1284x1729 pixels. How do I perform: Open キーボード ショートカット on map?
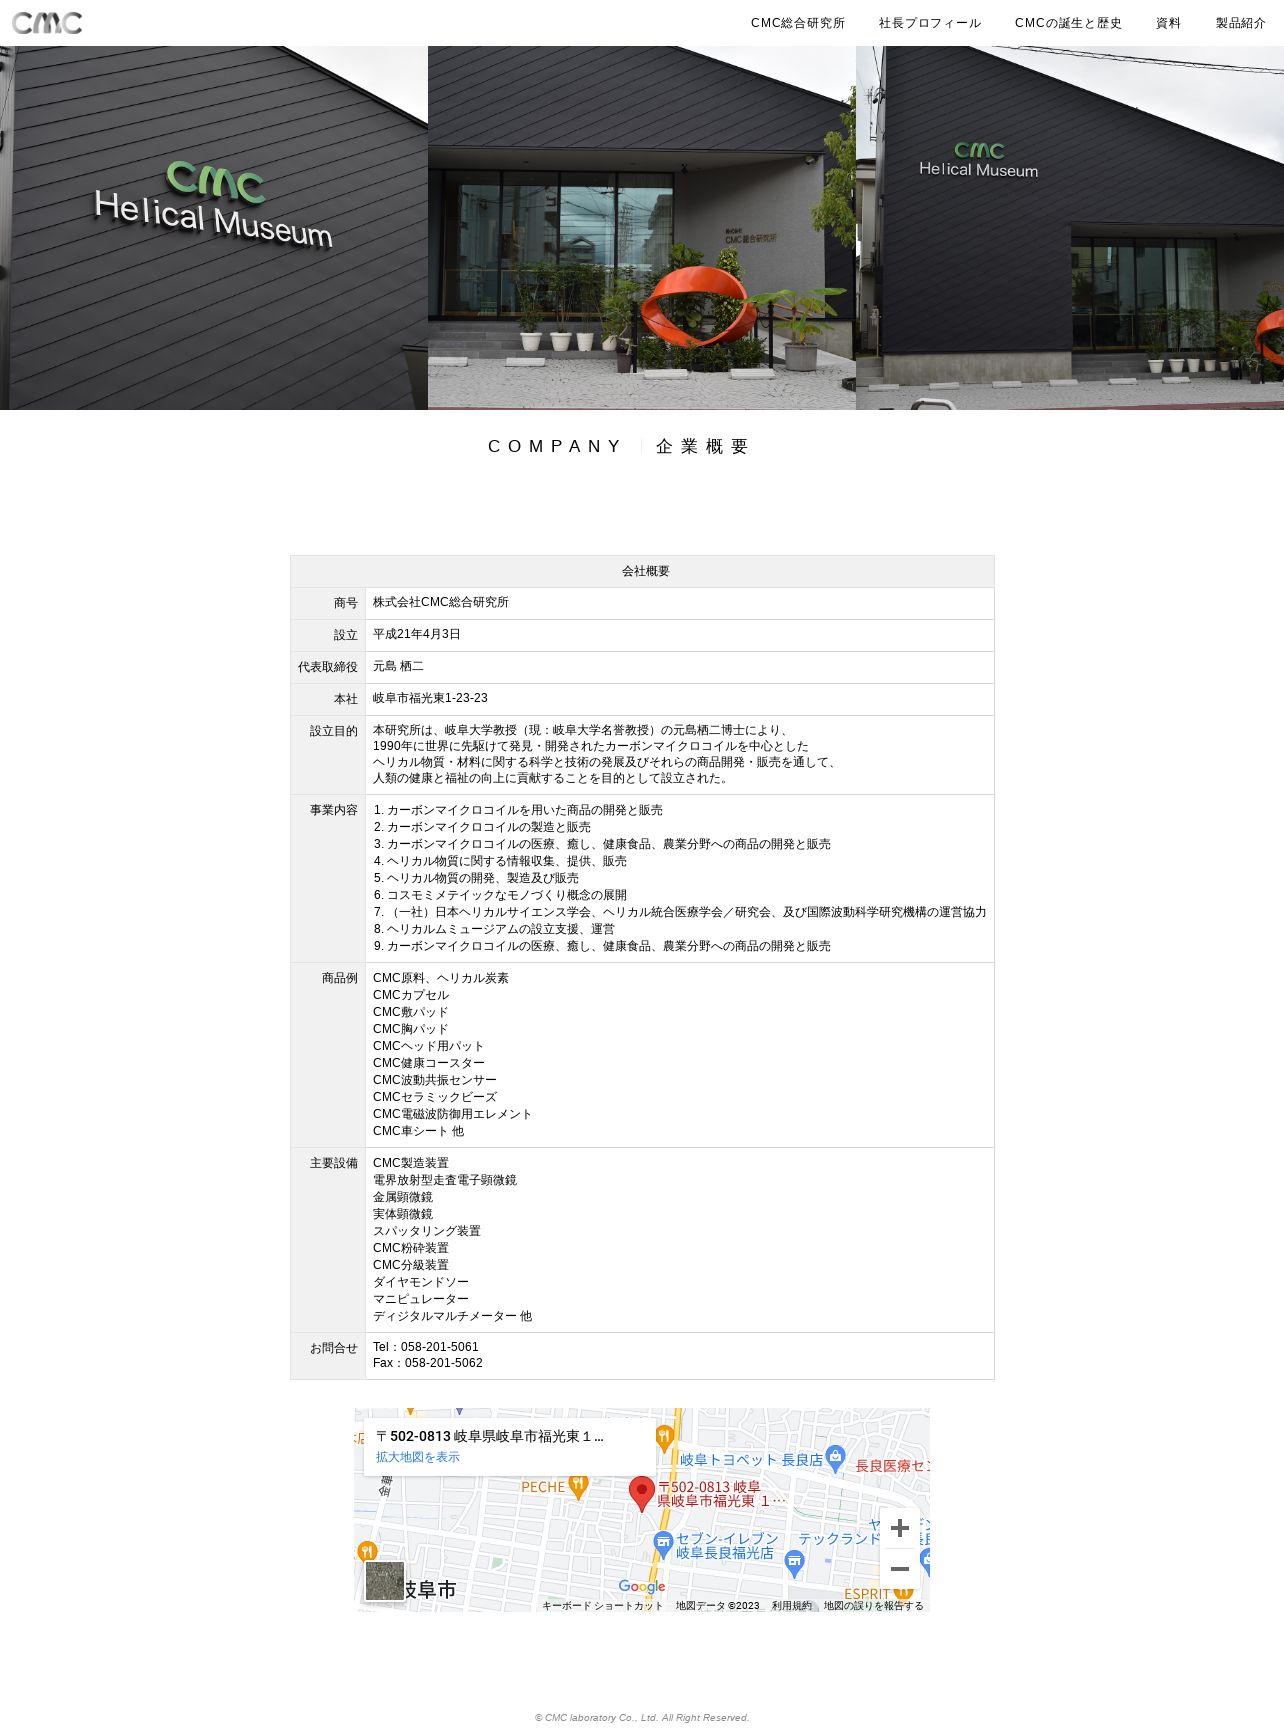click(x=602, y=1606)
